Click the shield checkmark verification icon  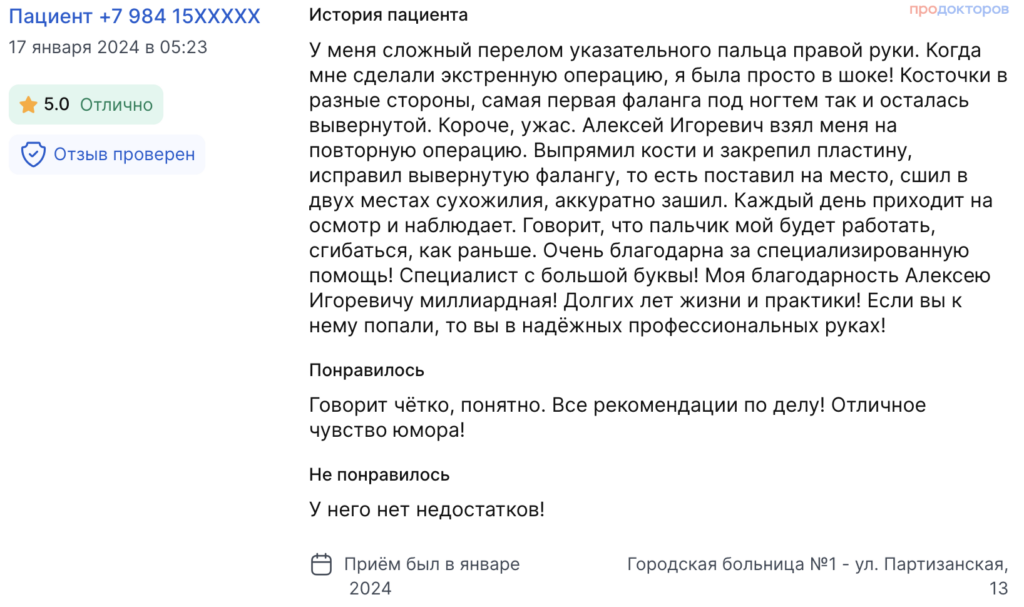tap(33, 154)
